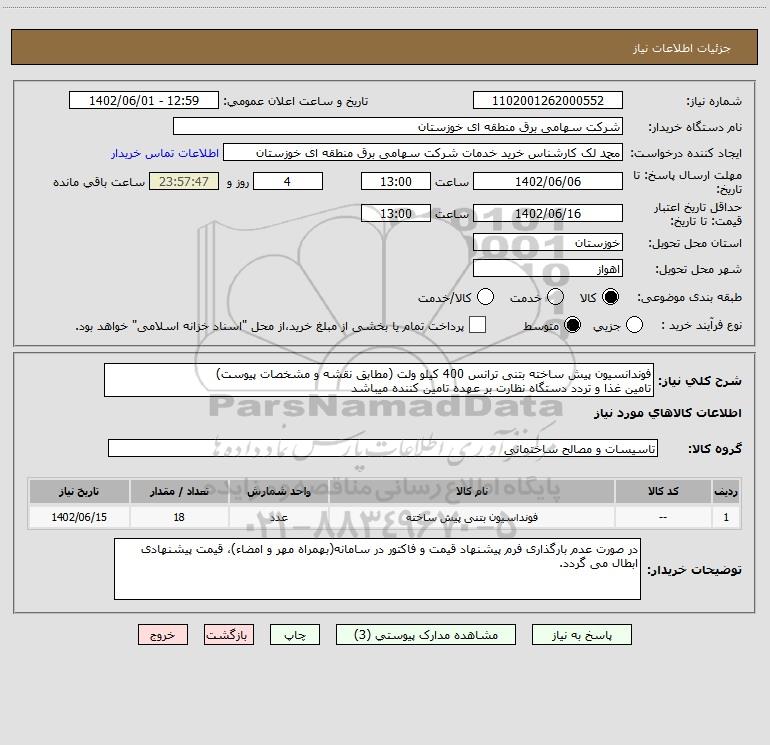Click the بازگشت back button
Screen dimensions: 770x745
229,635
